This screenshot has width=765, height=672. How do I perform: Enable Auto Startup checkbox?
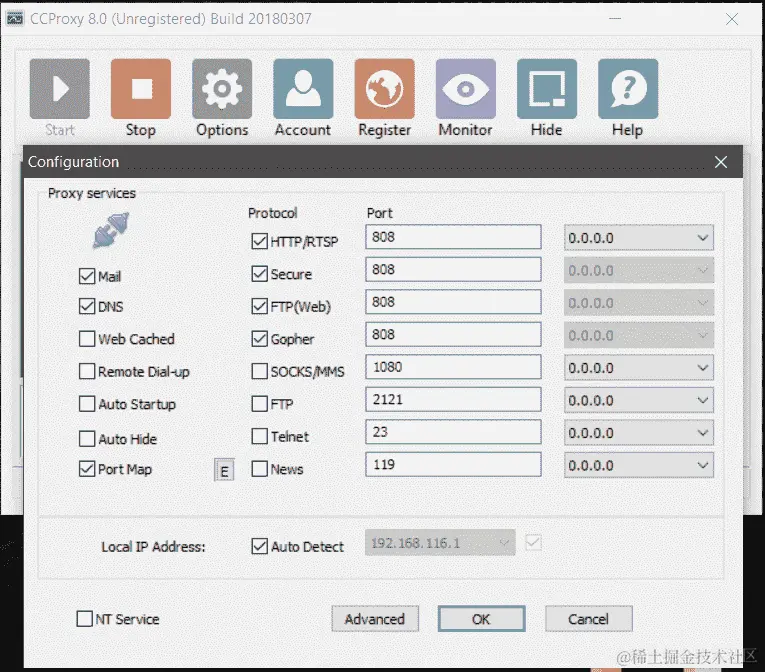coord(87,404)
